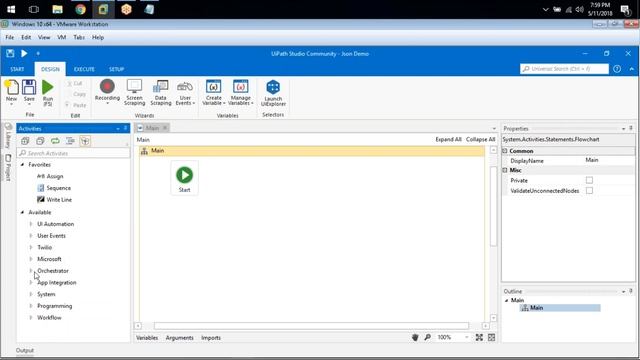Open File Explorer from taskbar
Screen dimensions: 640x360
pyautogui.click(x=58, y=9)
